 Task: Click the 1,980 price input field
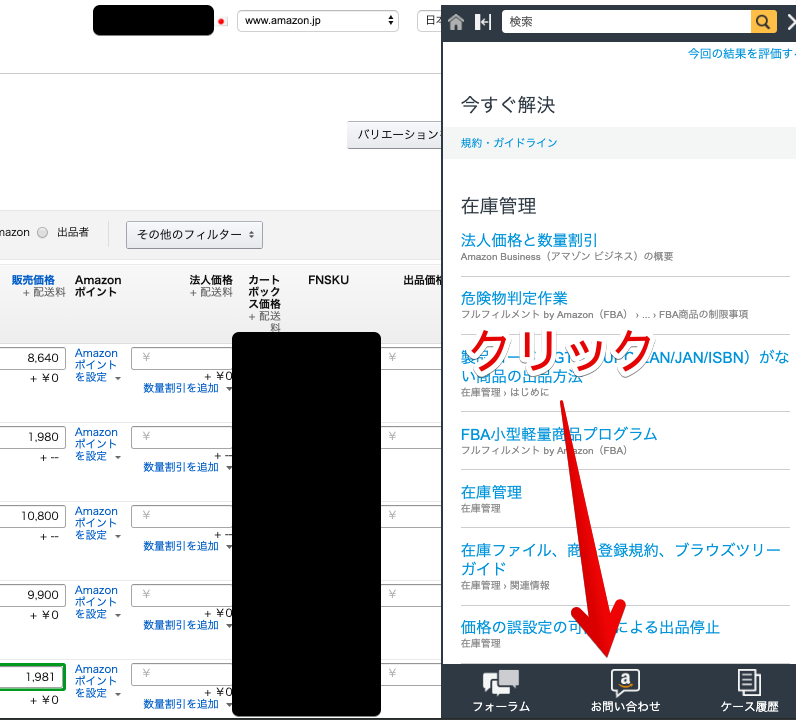tap(32, 437)
